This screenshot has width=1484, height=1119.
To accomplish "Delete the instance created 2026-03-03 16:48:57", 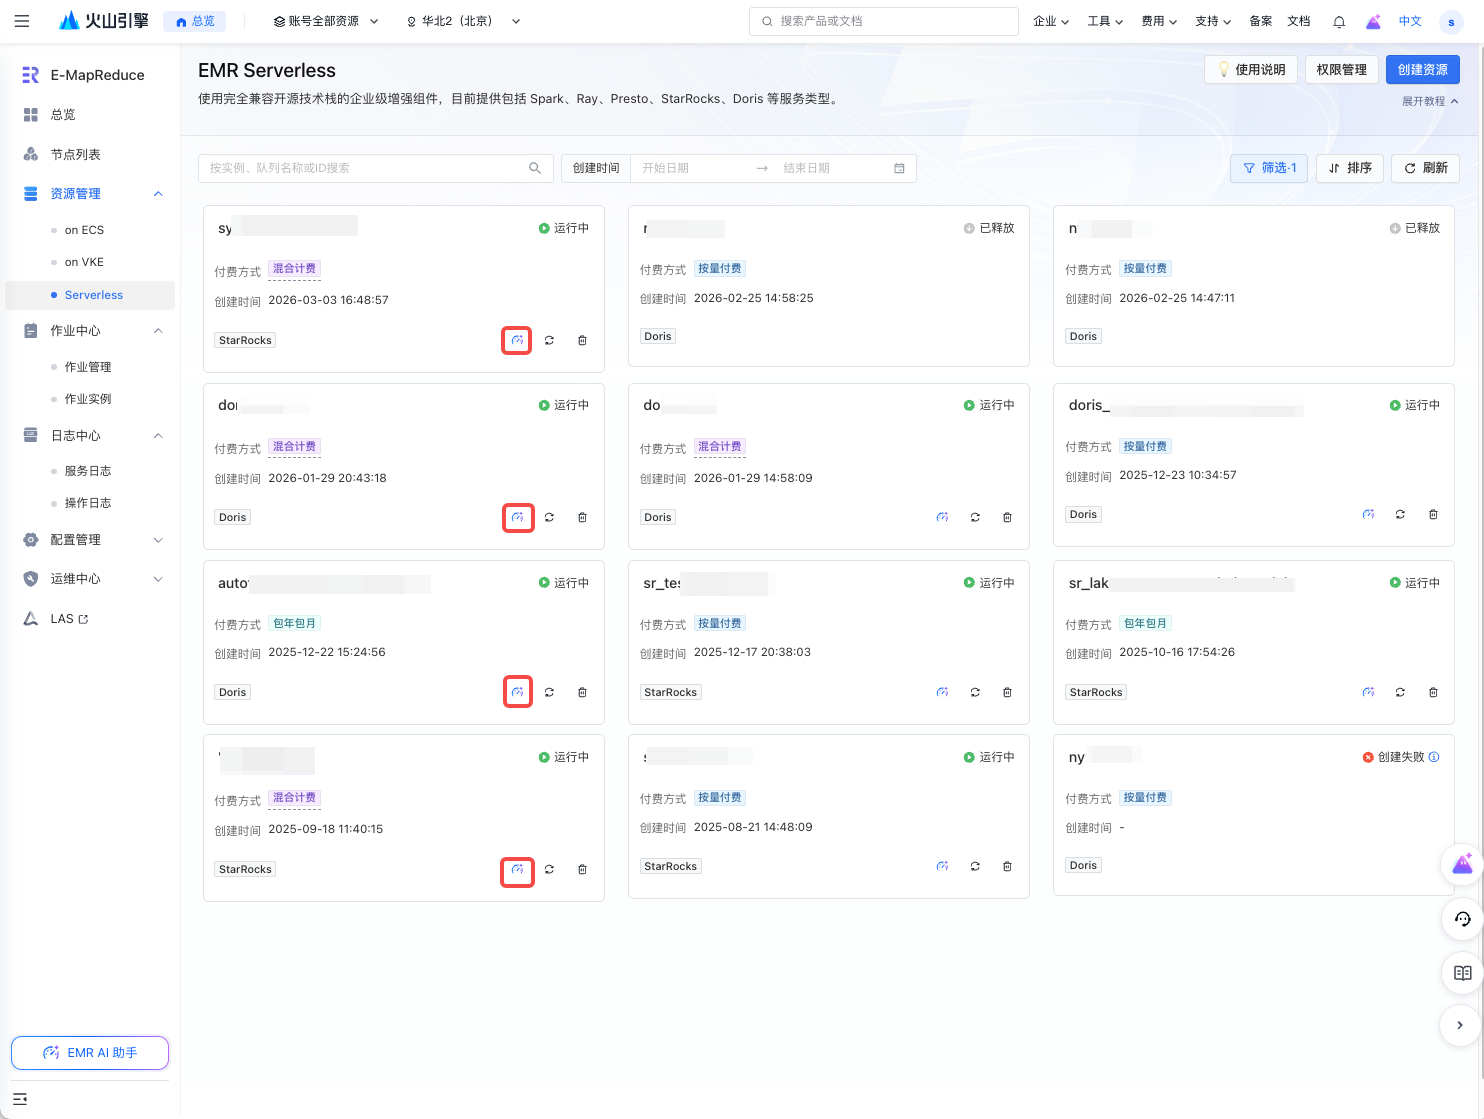I will [x=582, y=340].
